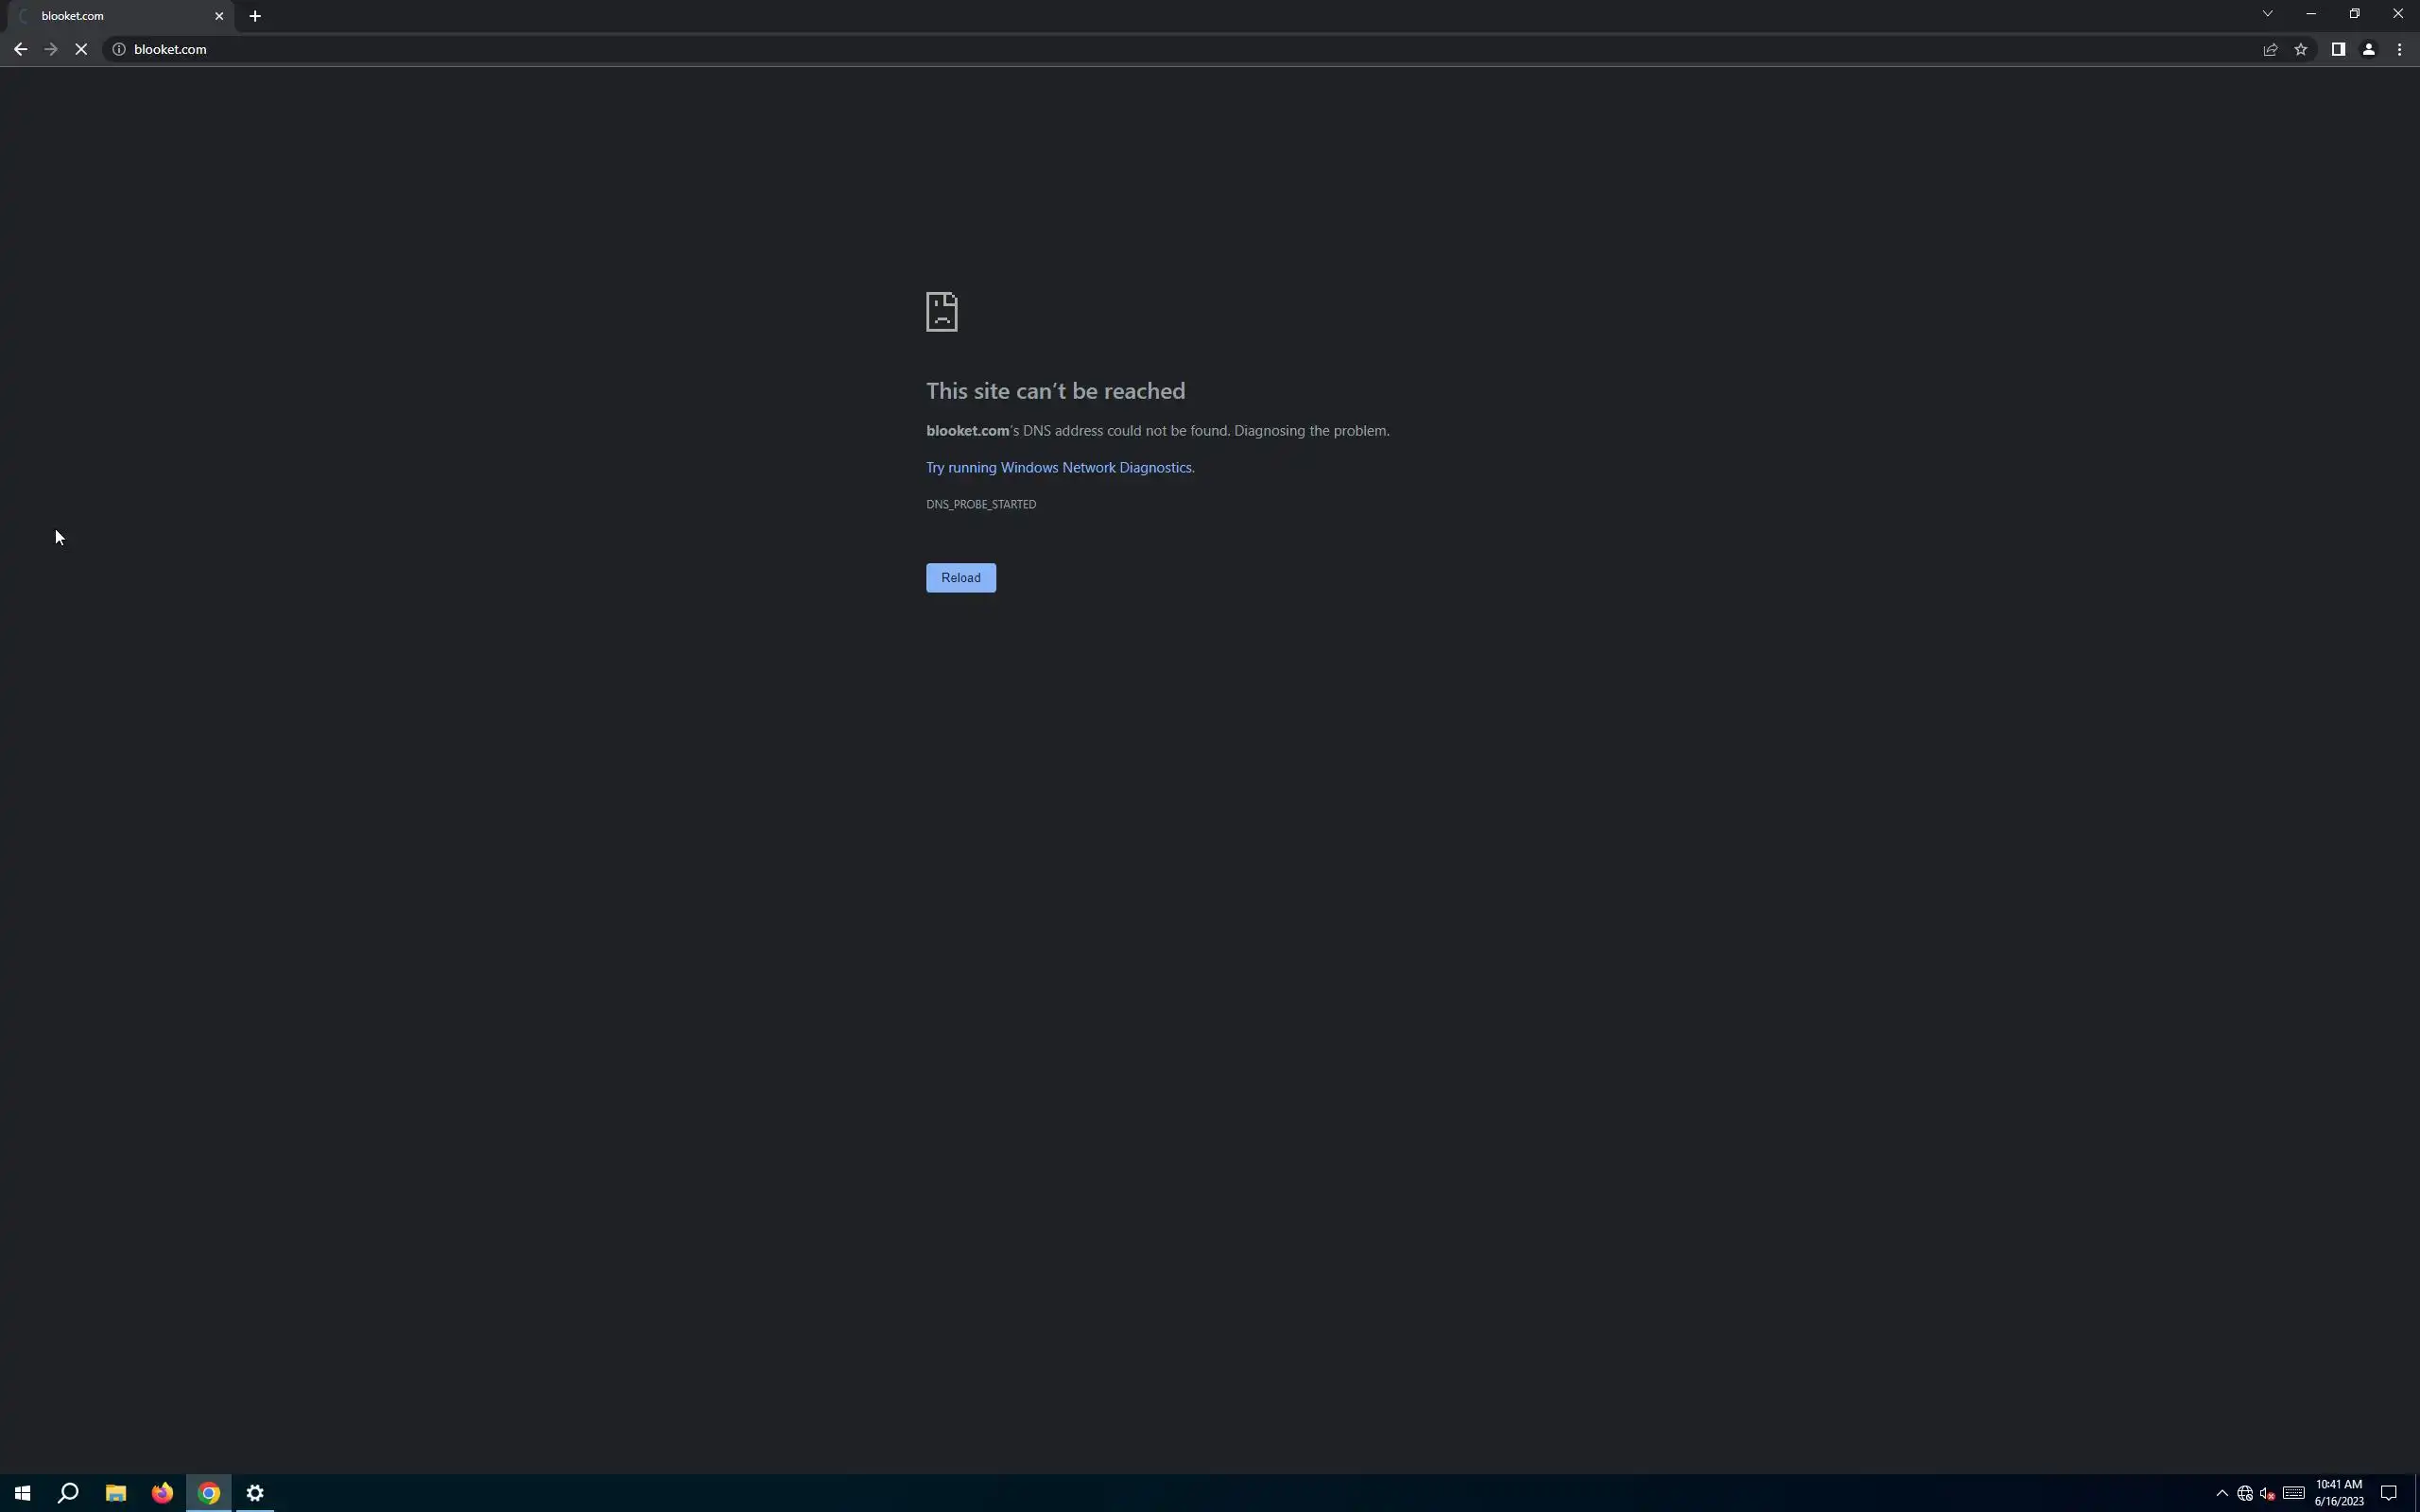Show hidden system tray icons

coord(2222,1493)
